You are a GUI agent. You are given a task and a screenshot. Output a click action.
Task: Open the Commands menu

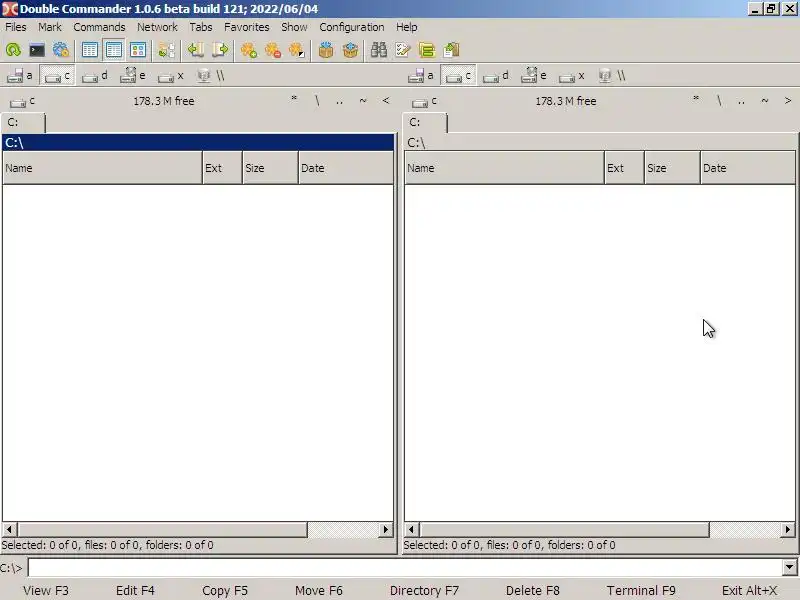click(x=99, y=27)
